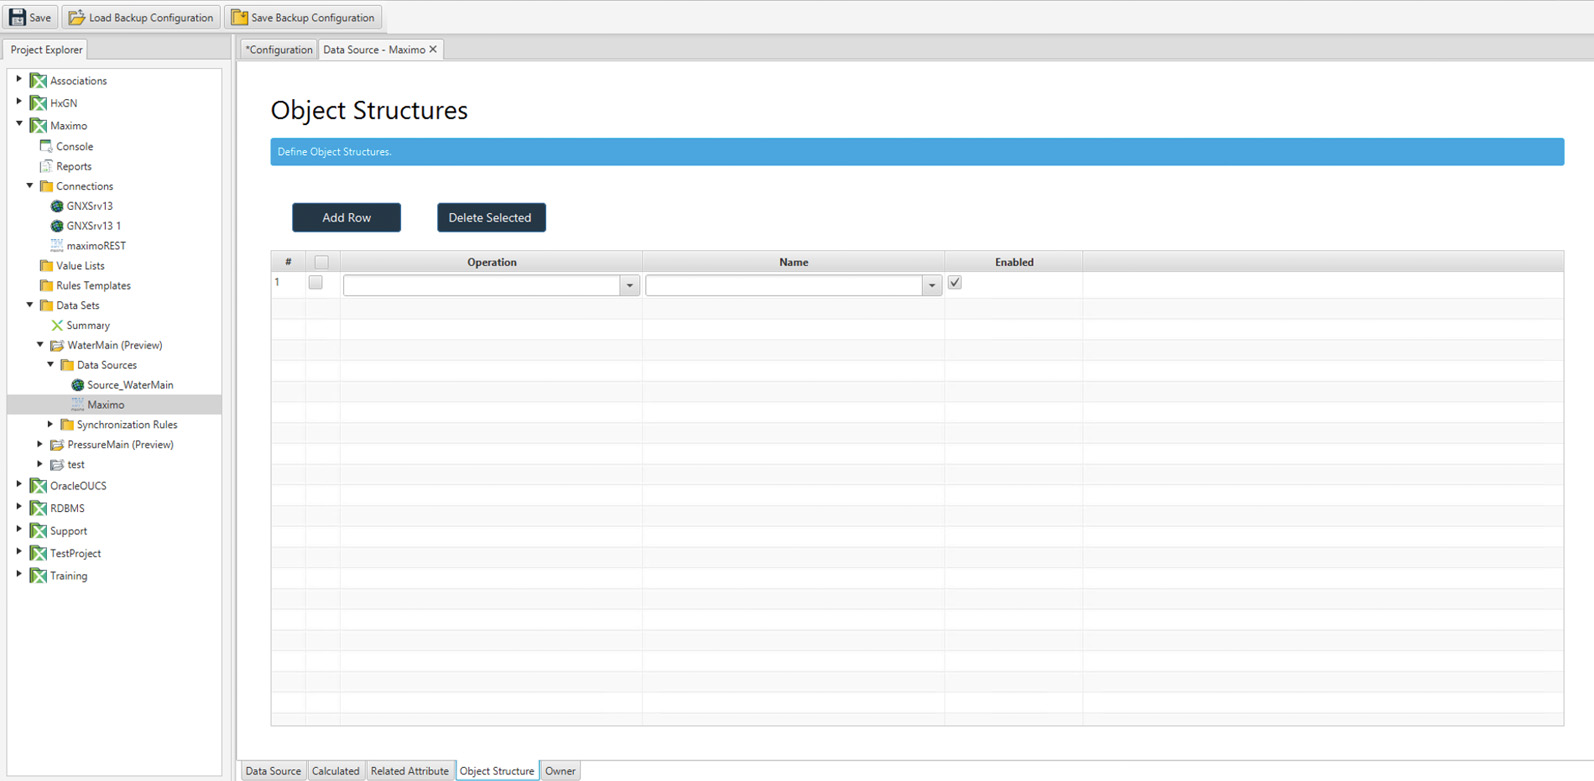Open the Console item icon
The width and height of the screenshot is (1594, 781).
pyautogui.click(x=46, y=146)
